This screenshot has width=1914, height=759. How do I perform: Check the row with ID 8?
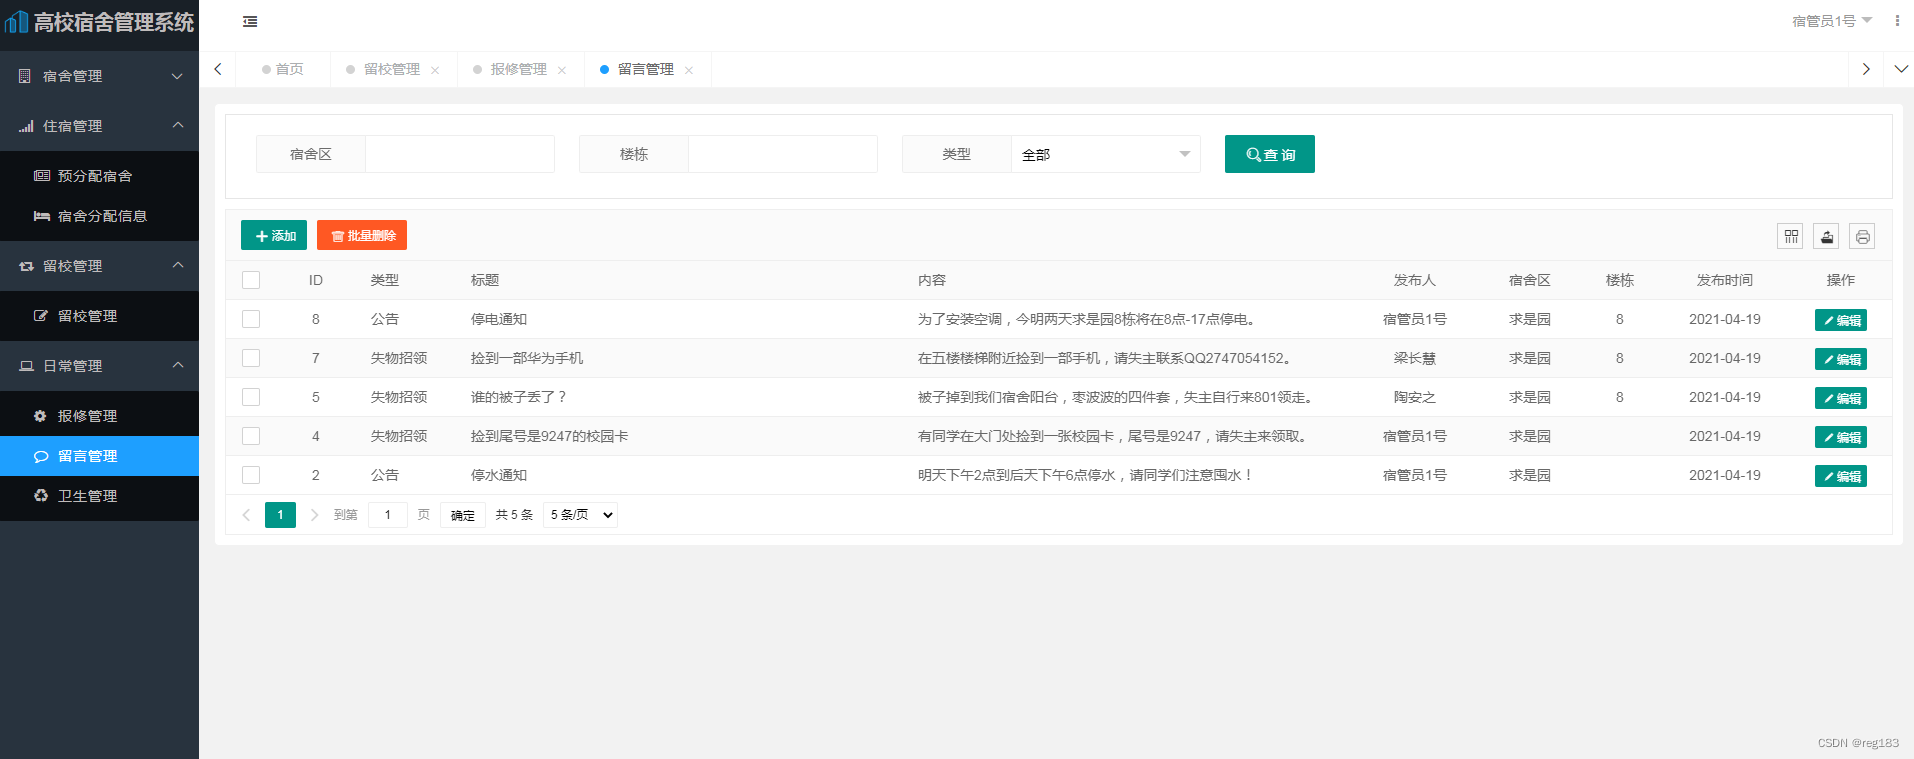[251, 319]
